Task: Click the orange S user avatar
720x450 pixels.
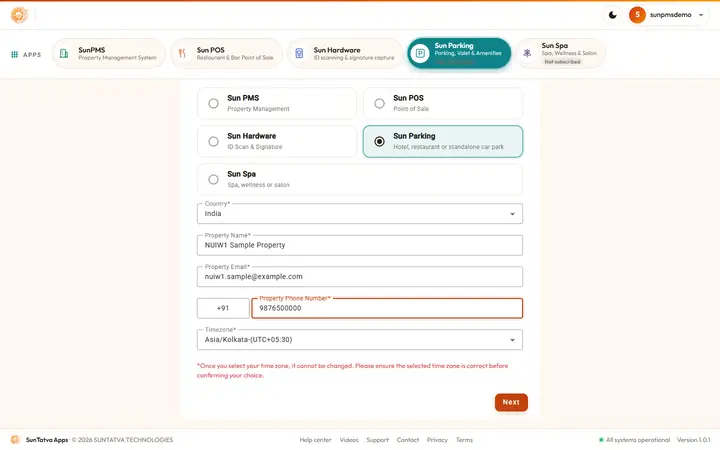Action: tap(637, 15)
